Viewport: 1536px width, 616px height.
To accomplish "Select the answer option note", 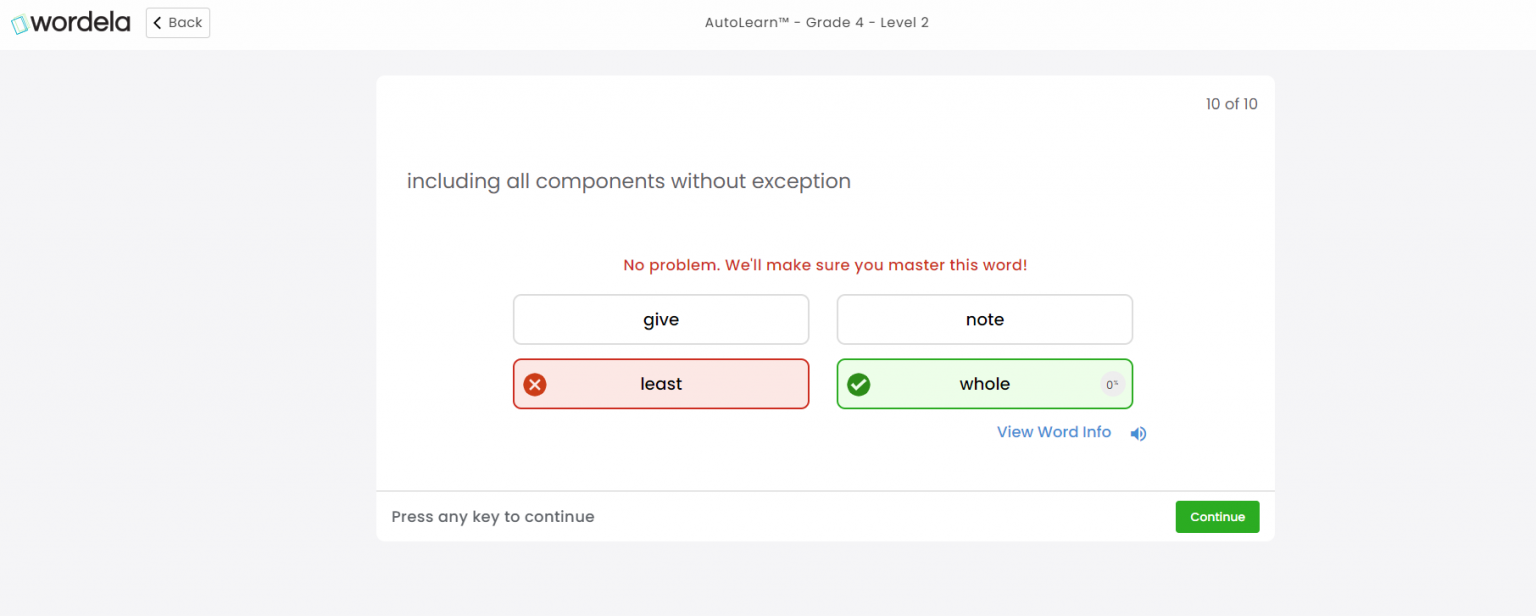I will [985, 320].
